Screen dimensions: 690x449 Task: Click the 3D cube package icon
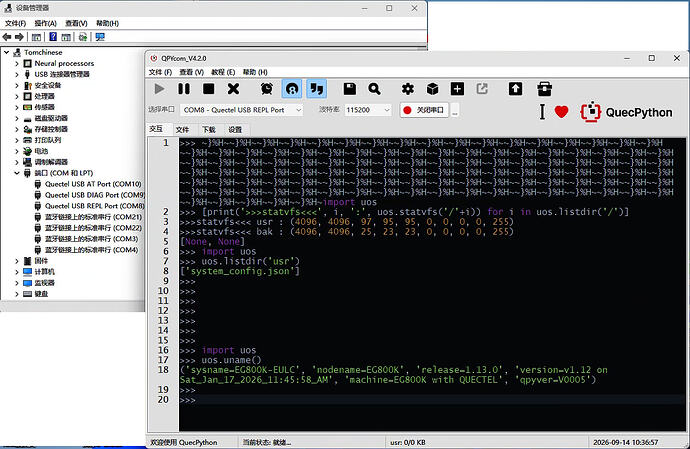point(433,89)
